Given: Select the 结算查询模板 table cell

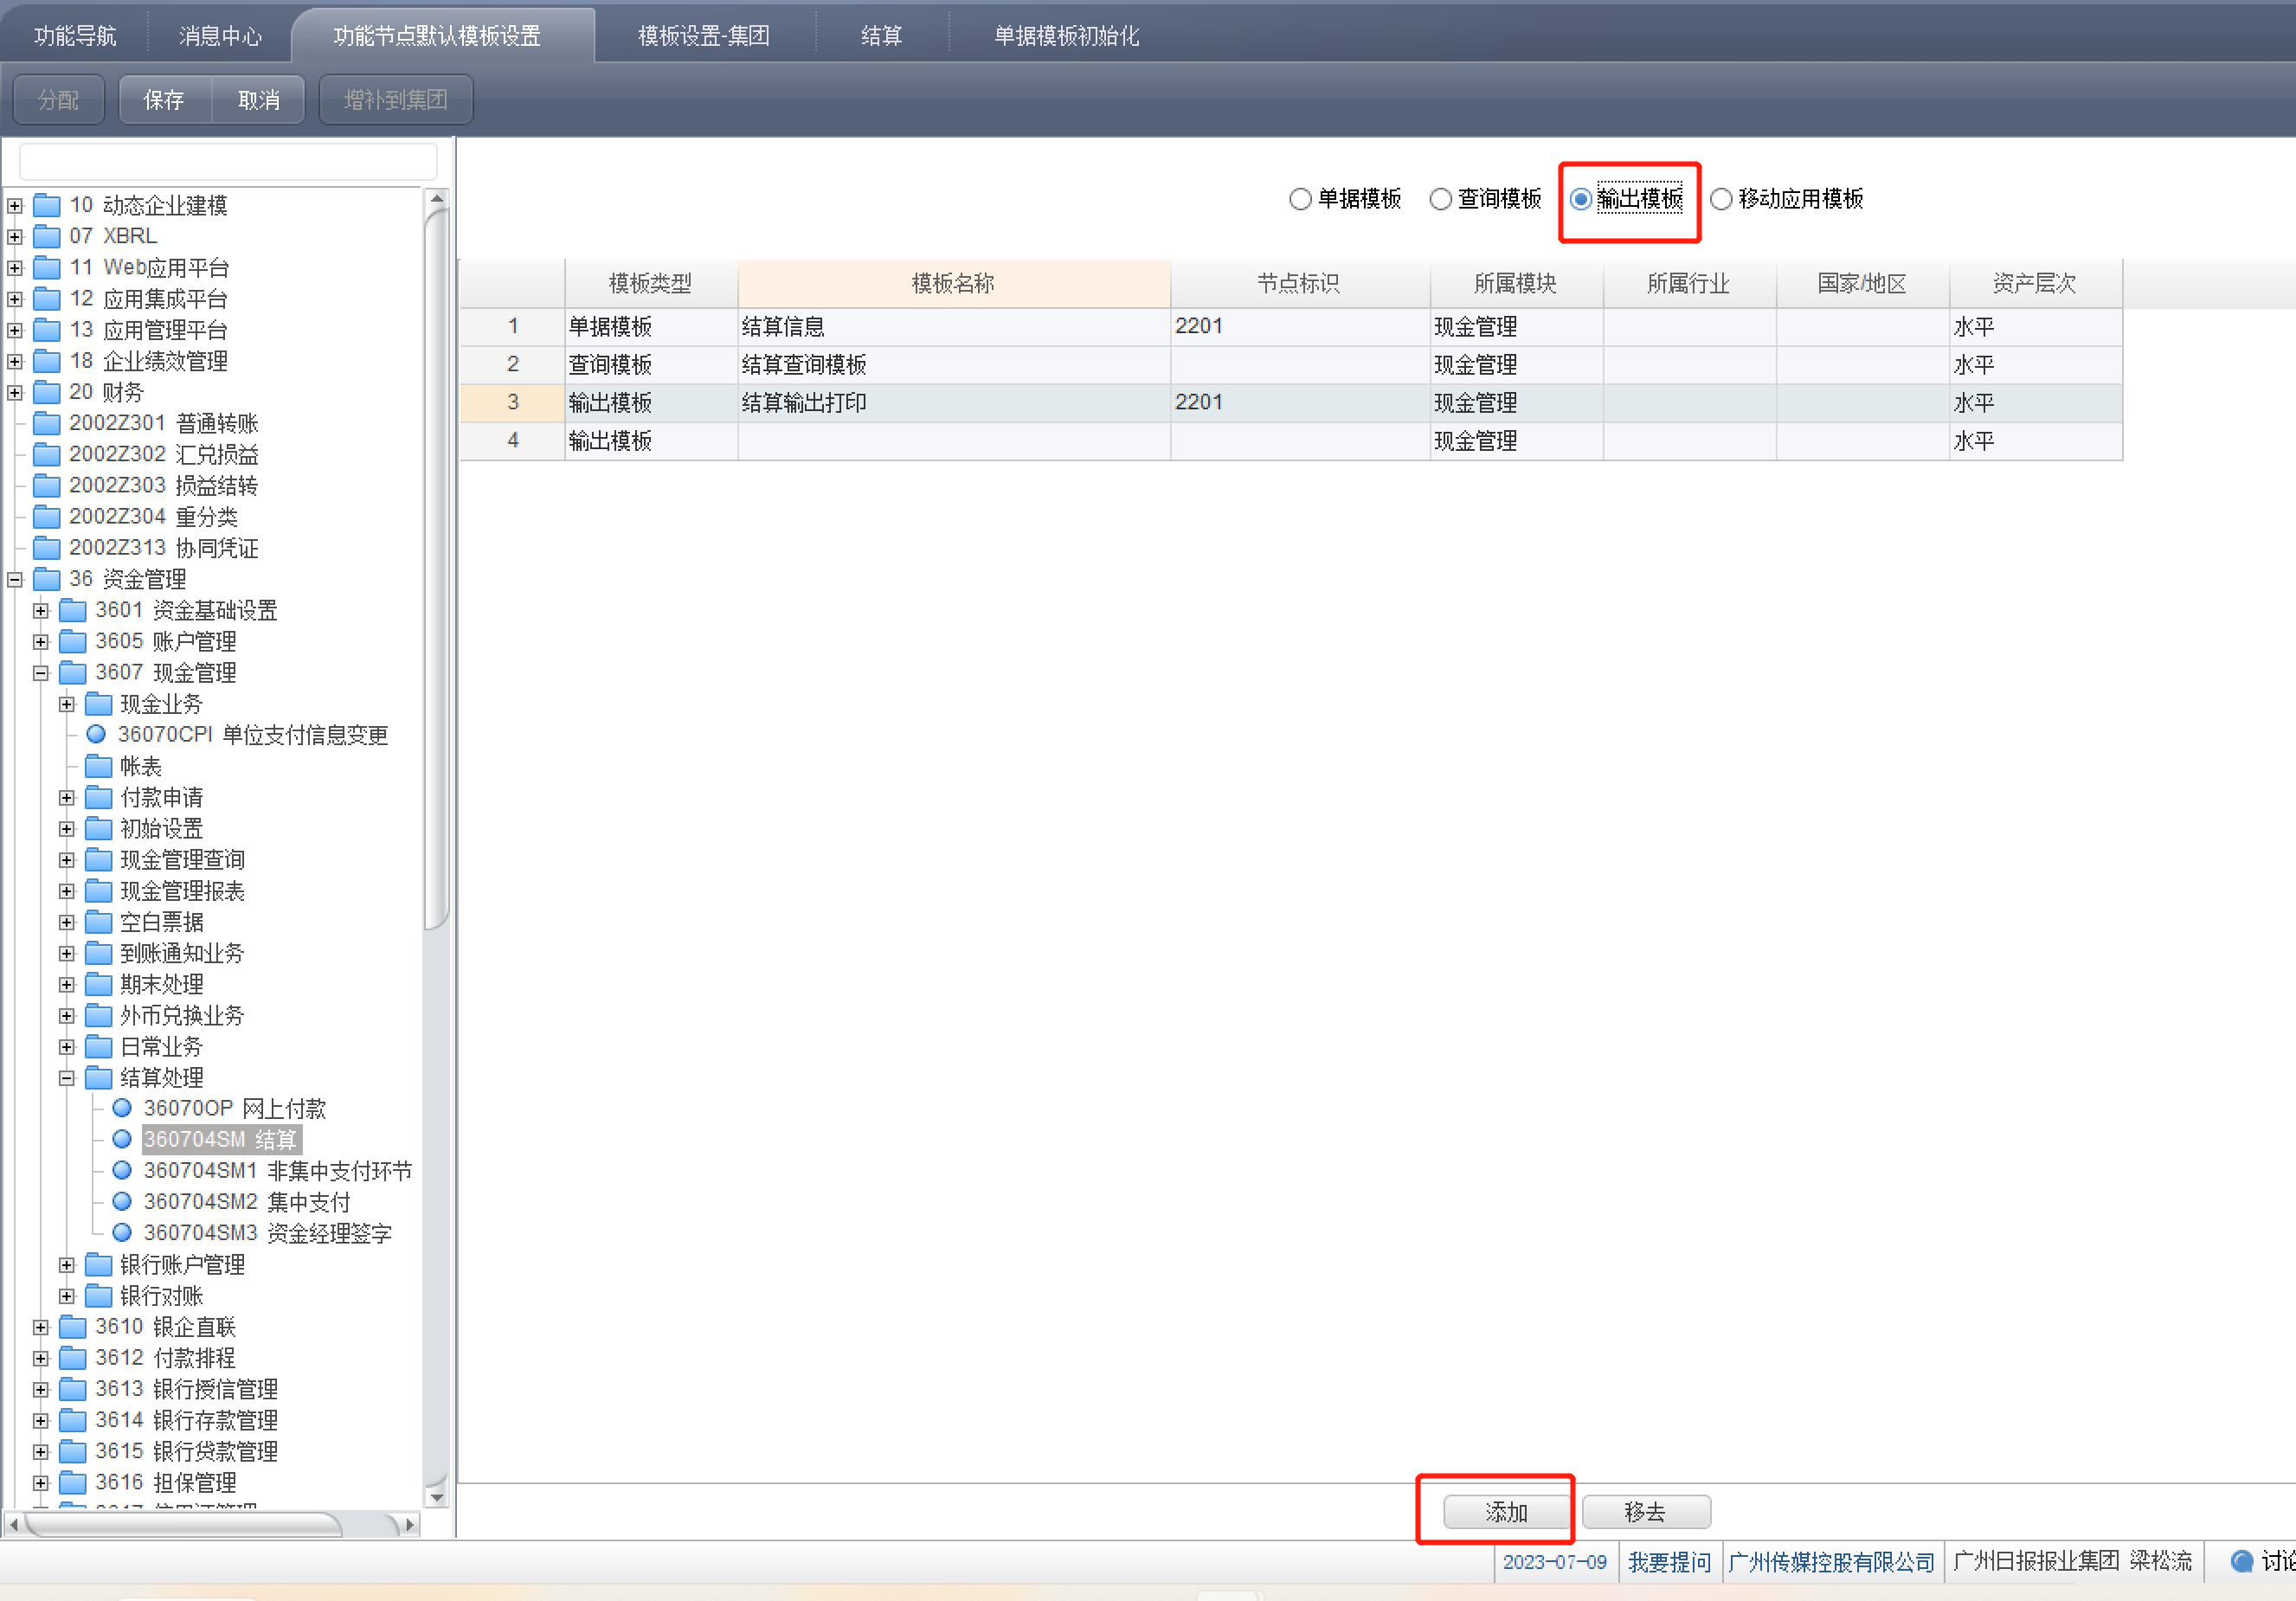Looking at the screenshot, I should 954,365.
